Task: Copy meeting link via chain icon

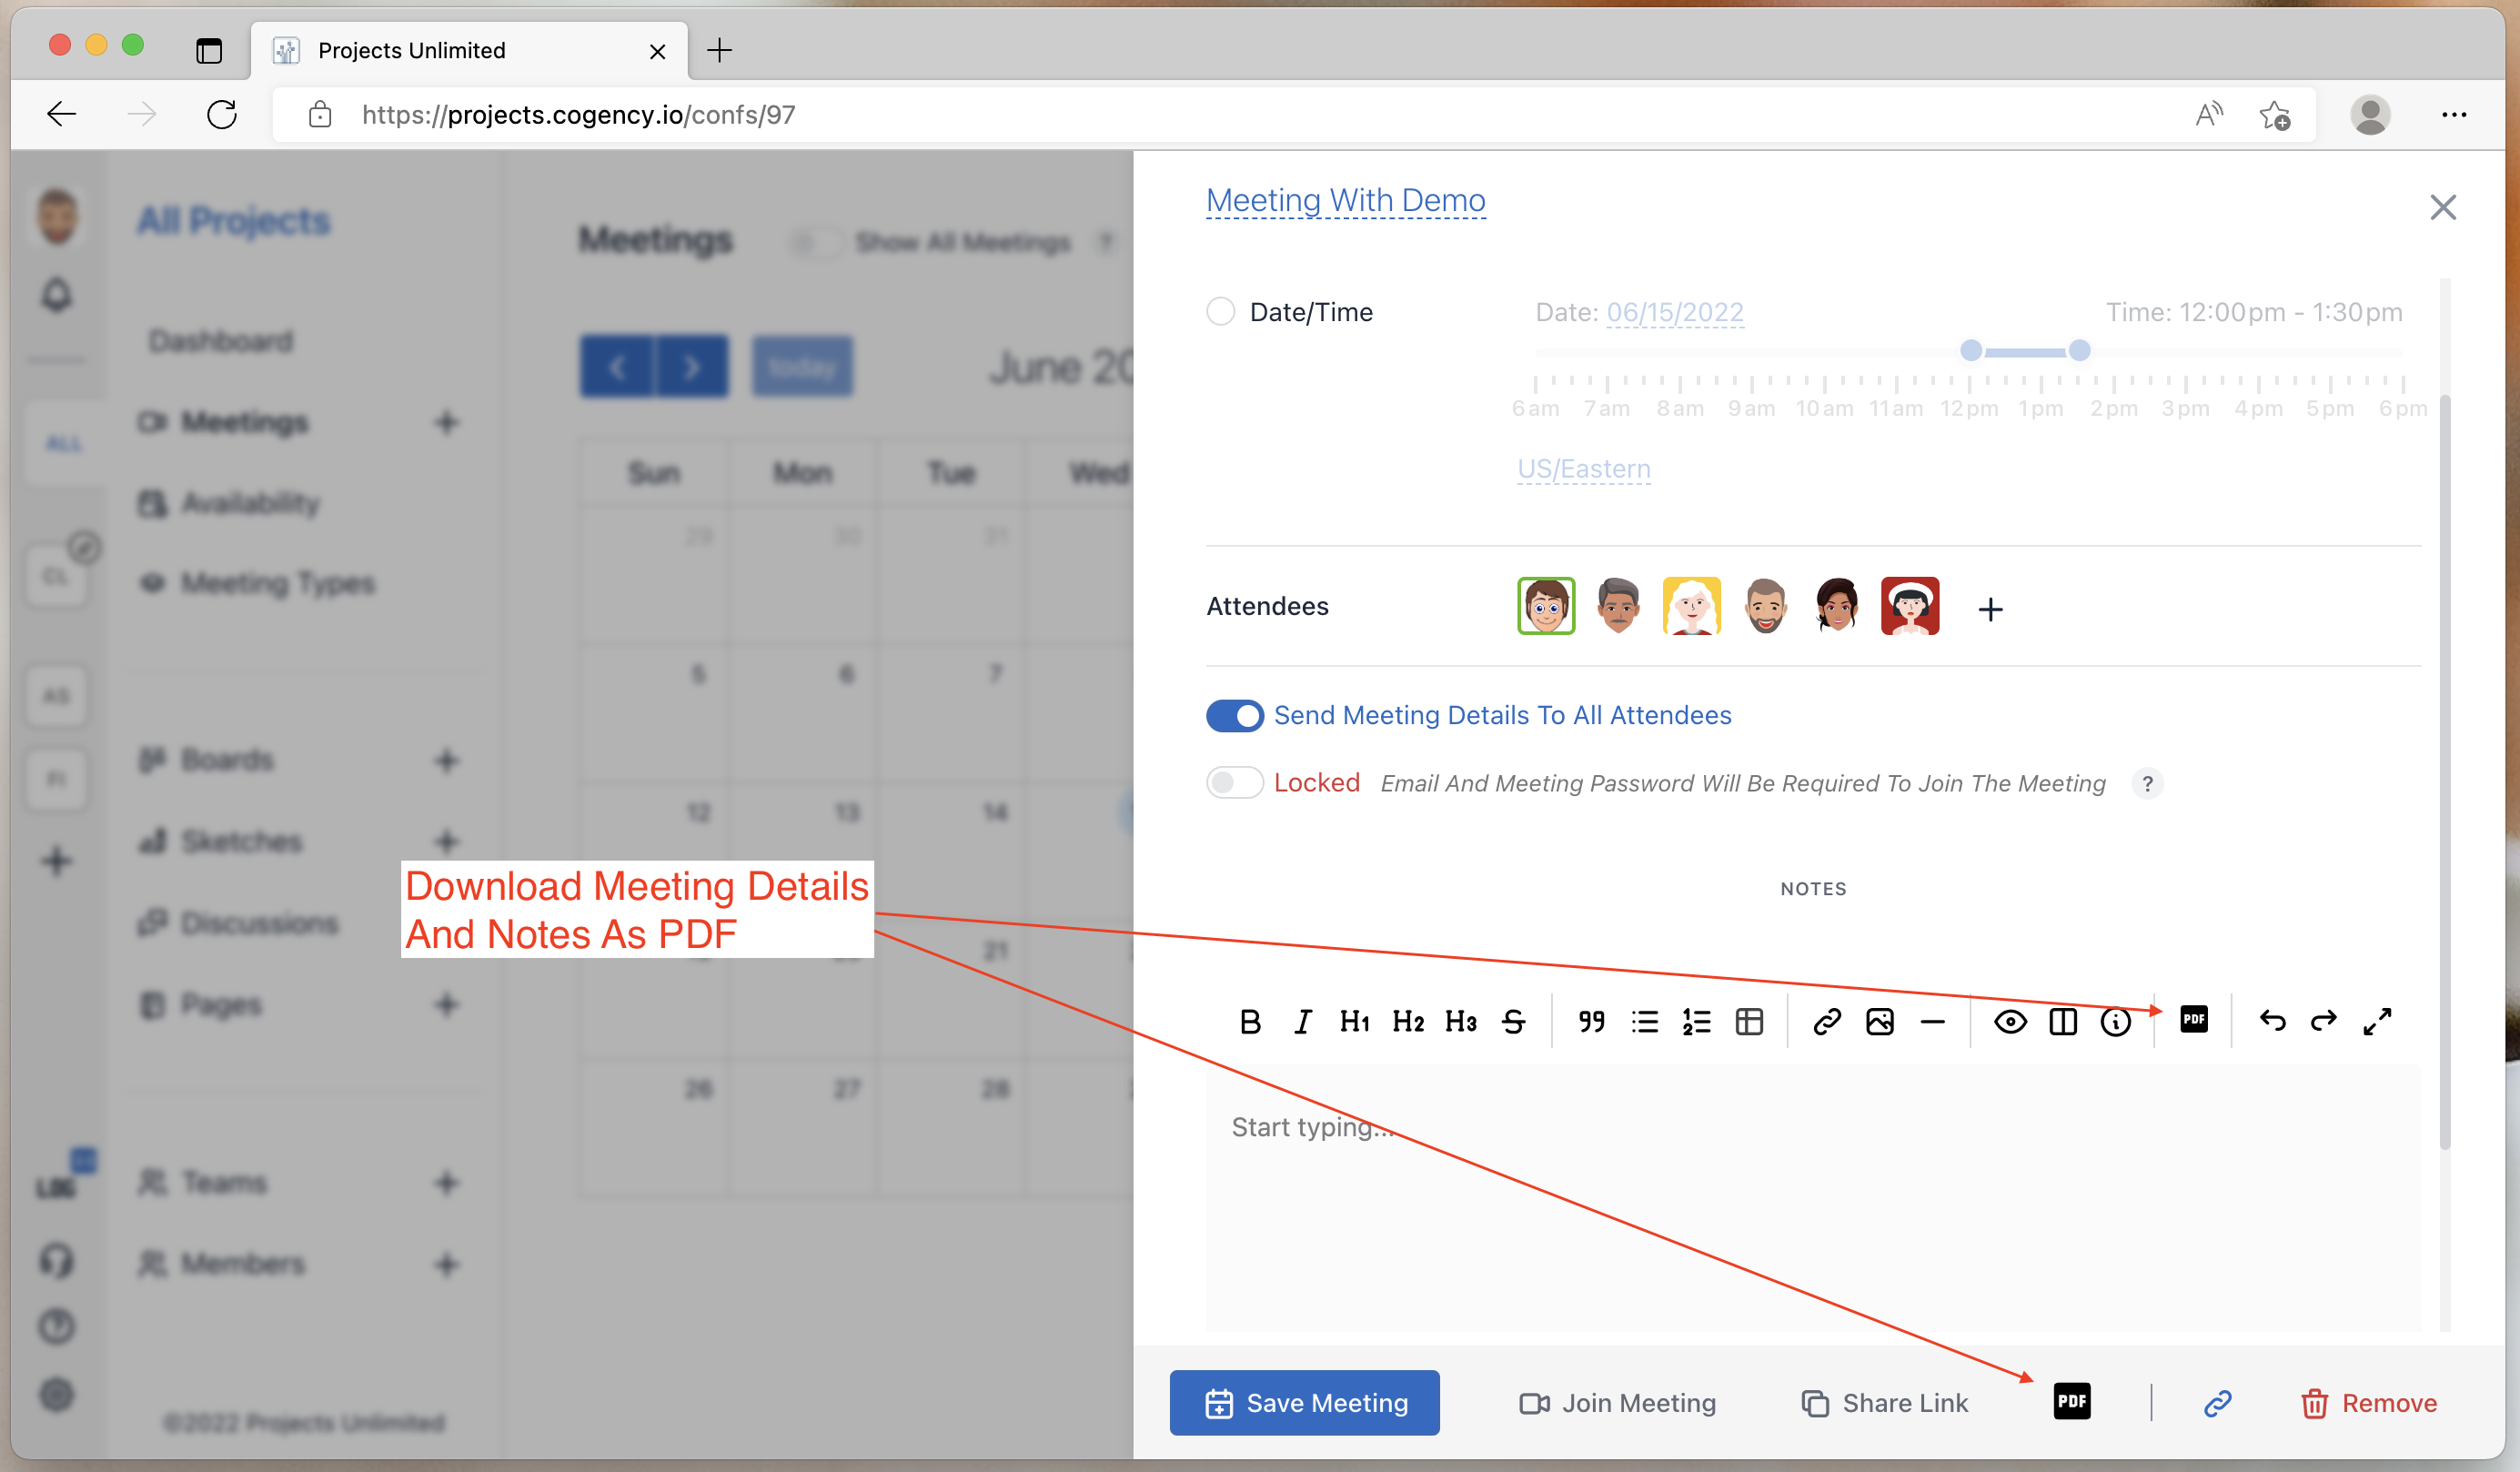Action: click(2217, 1403)
